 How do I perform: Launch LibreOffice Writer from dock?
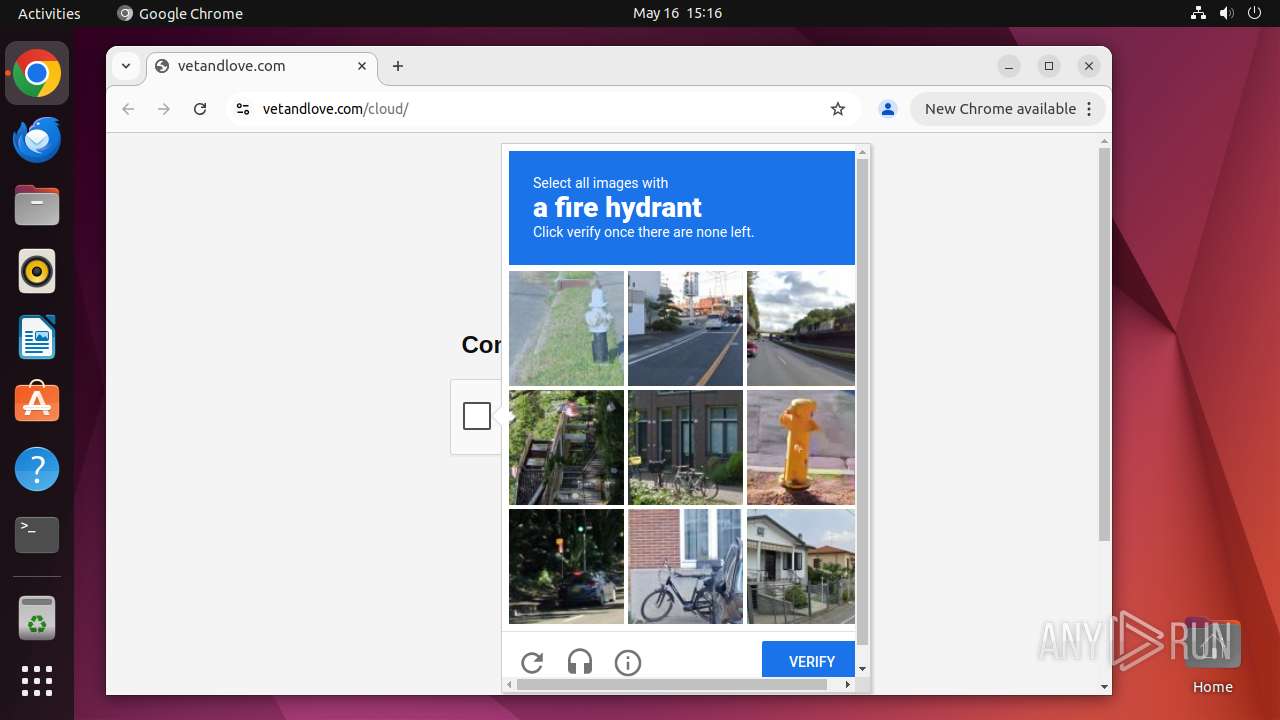(37, 337)
